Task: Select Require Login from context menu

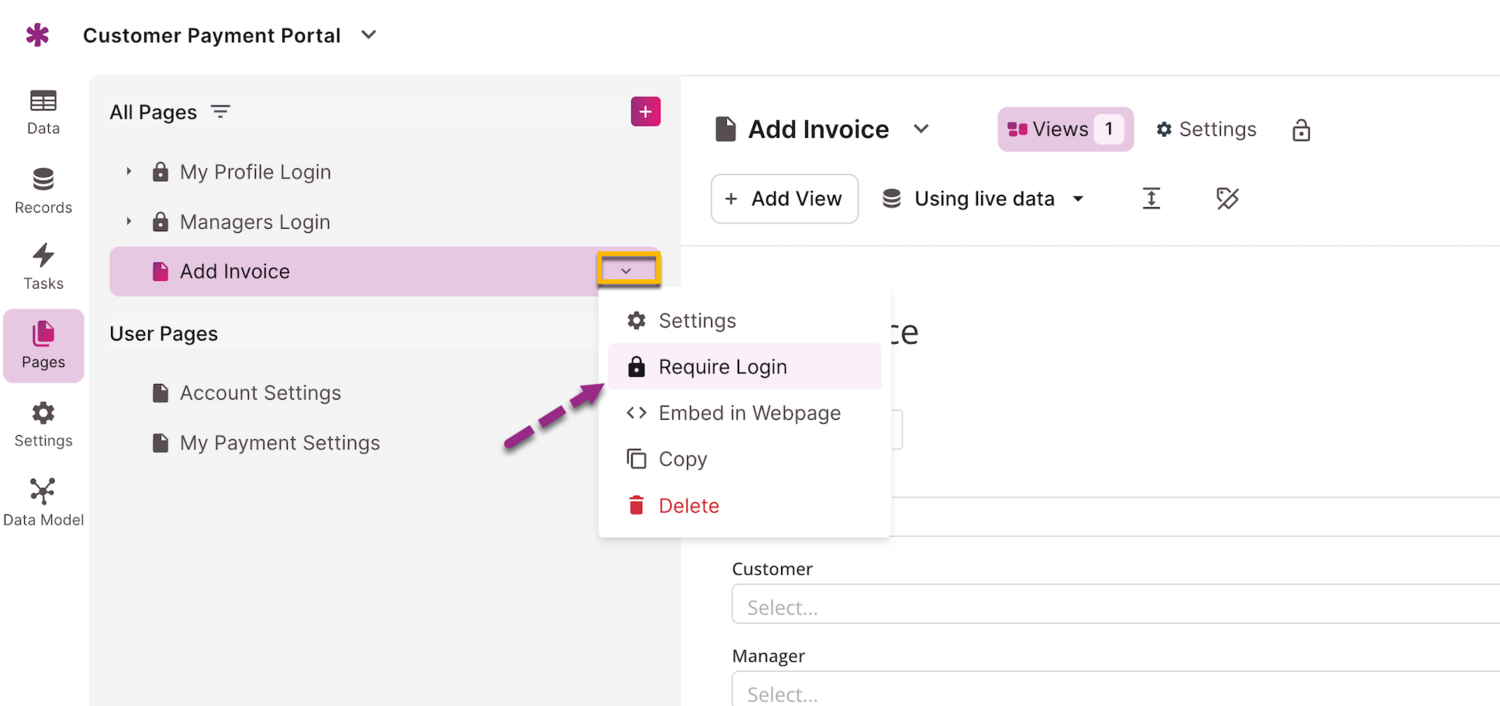Action: pos(722,367)
